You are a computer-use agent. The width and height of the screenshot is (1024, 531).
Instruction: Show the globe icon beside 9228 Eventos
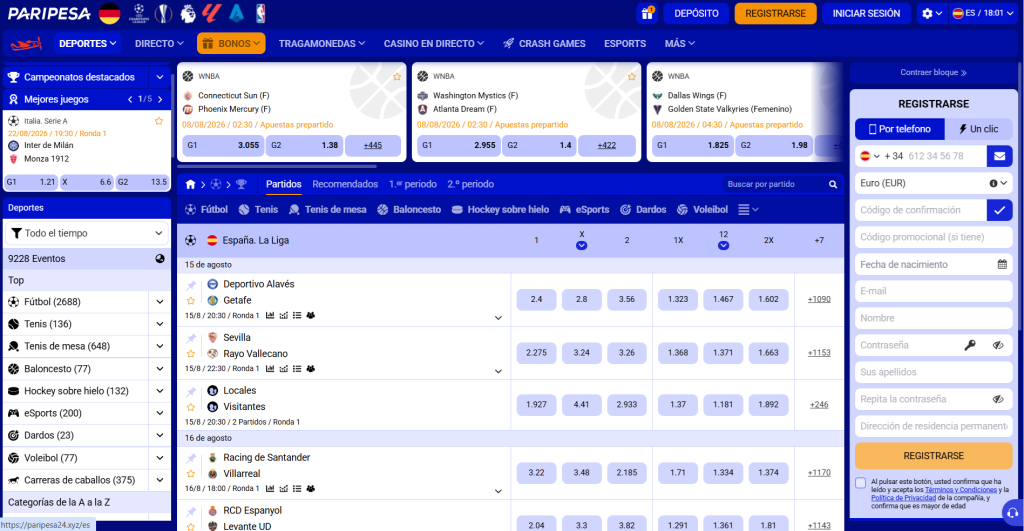coord(159,259)
